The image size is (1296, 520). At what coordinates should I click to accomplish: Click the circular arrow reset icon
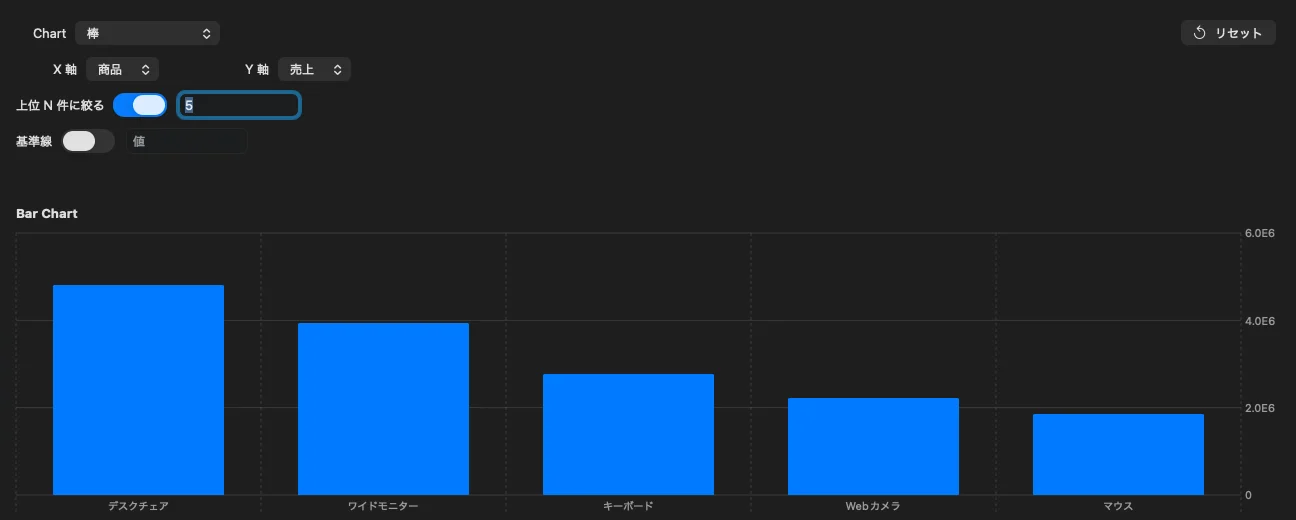coord(1200,33)
